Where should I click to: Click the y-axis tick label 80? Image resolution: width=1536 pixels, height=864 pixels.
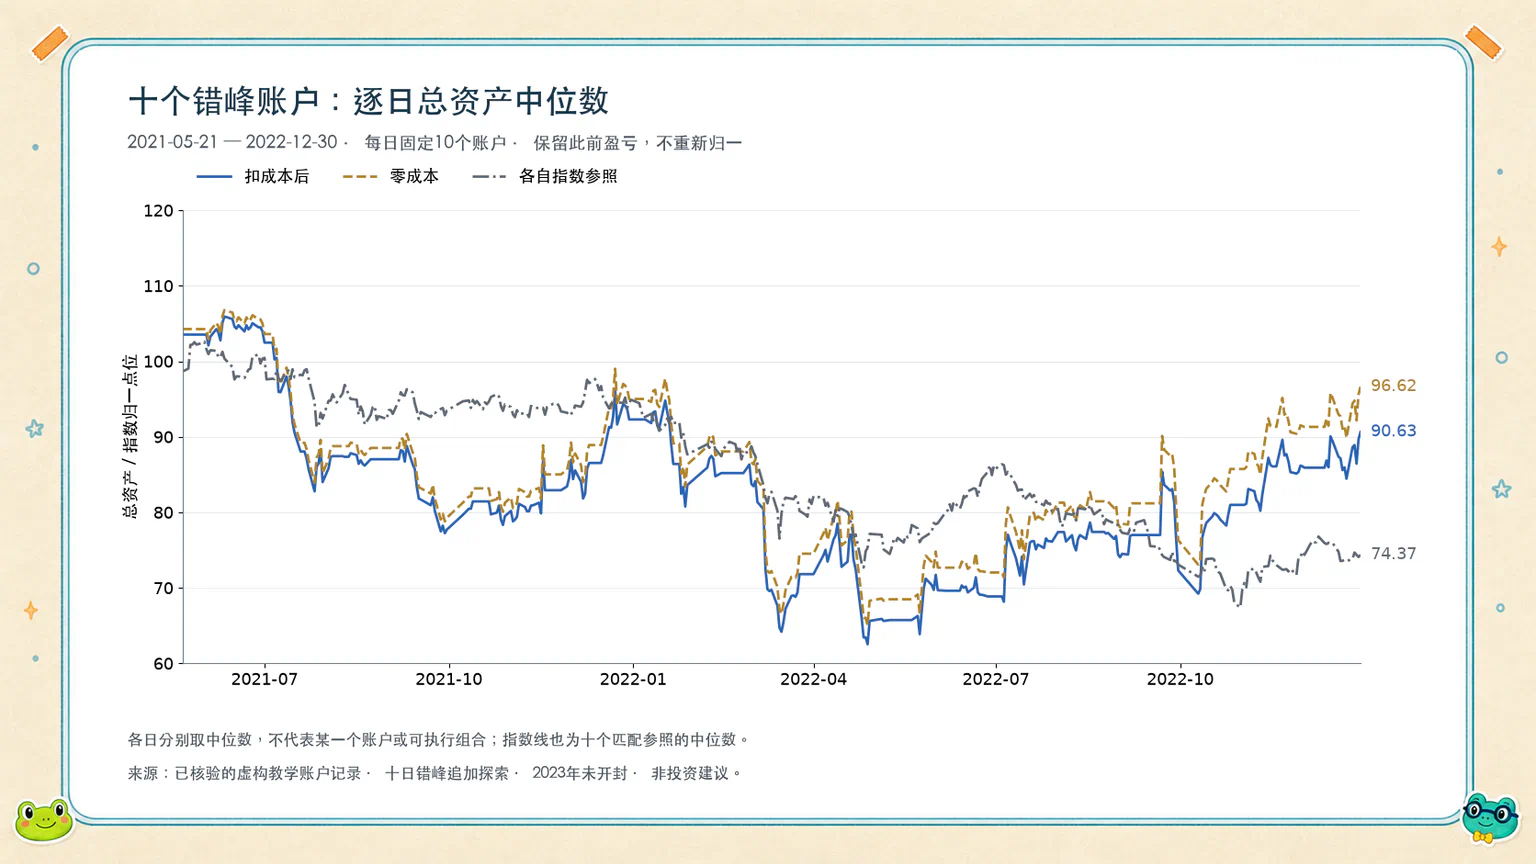[x=163, y=513]
